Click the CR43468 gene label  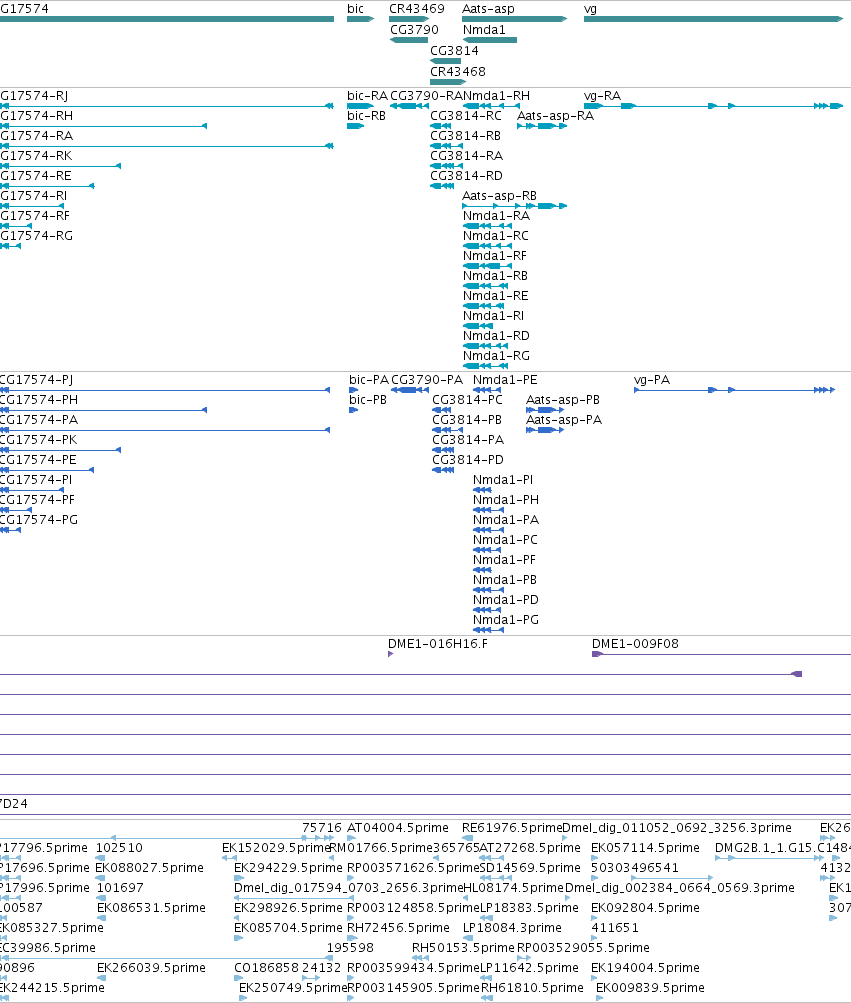pos(457,72)
